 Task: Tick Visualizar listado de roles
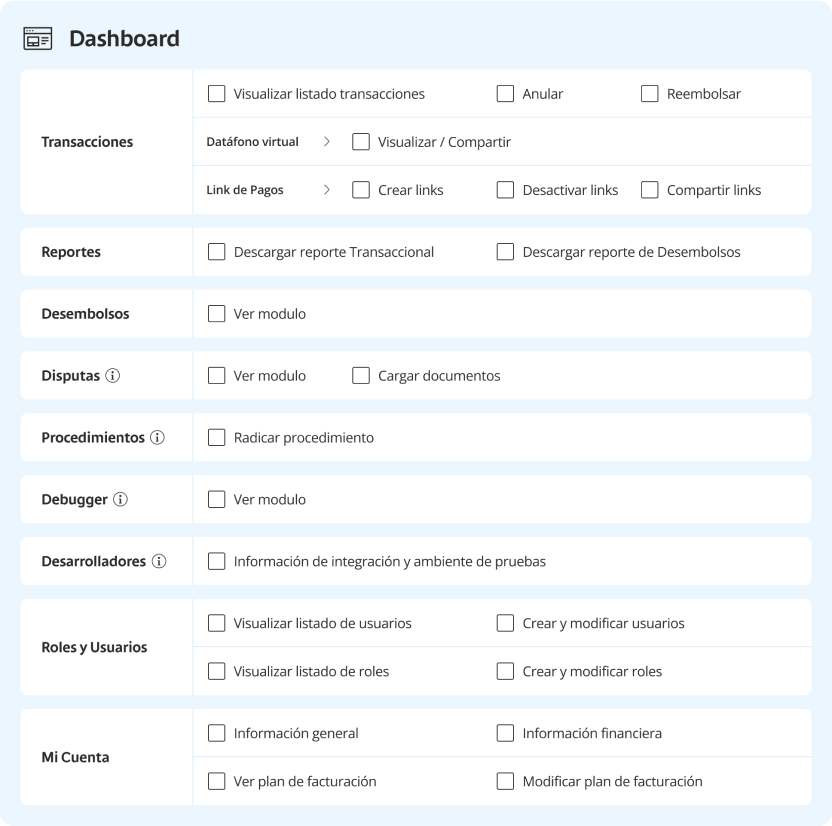coord(216,671)
